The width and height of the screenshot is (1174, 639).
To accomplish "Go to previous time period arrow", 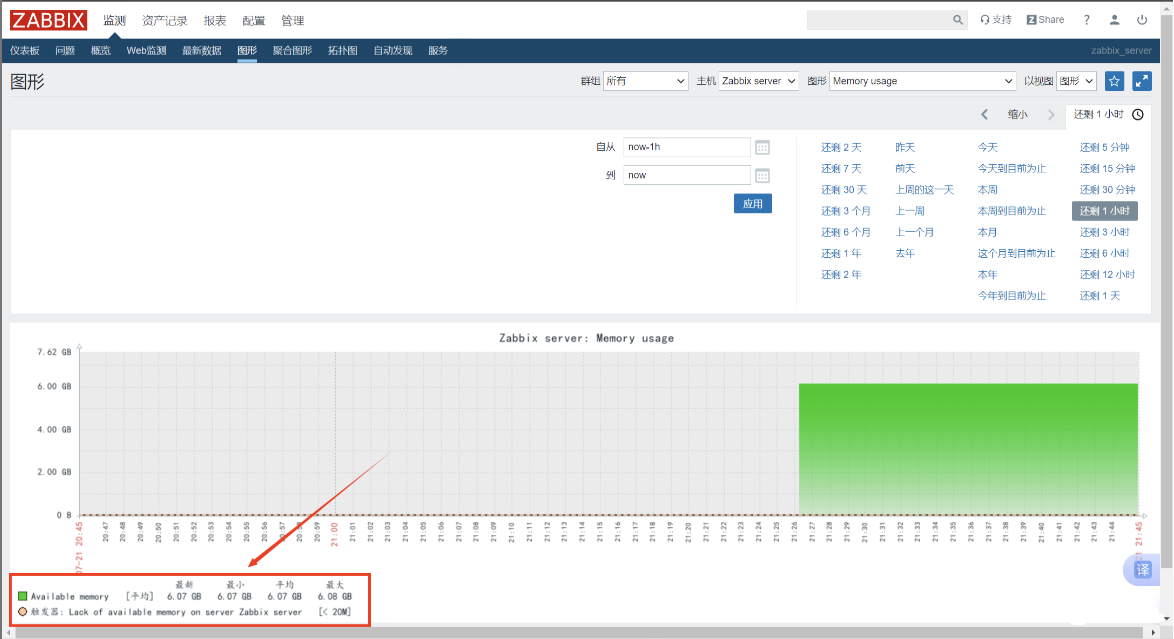I will 985,115.
